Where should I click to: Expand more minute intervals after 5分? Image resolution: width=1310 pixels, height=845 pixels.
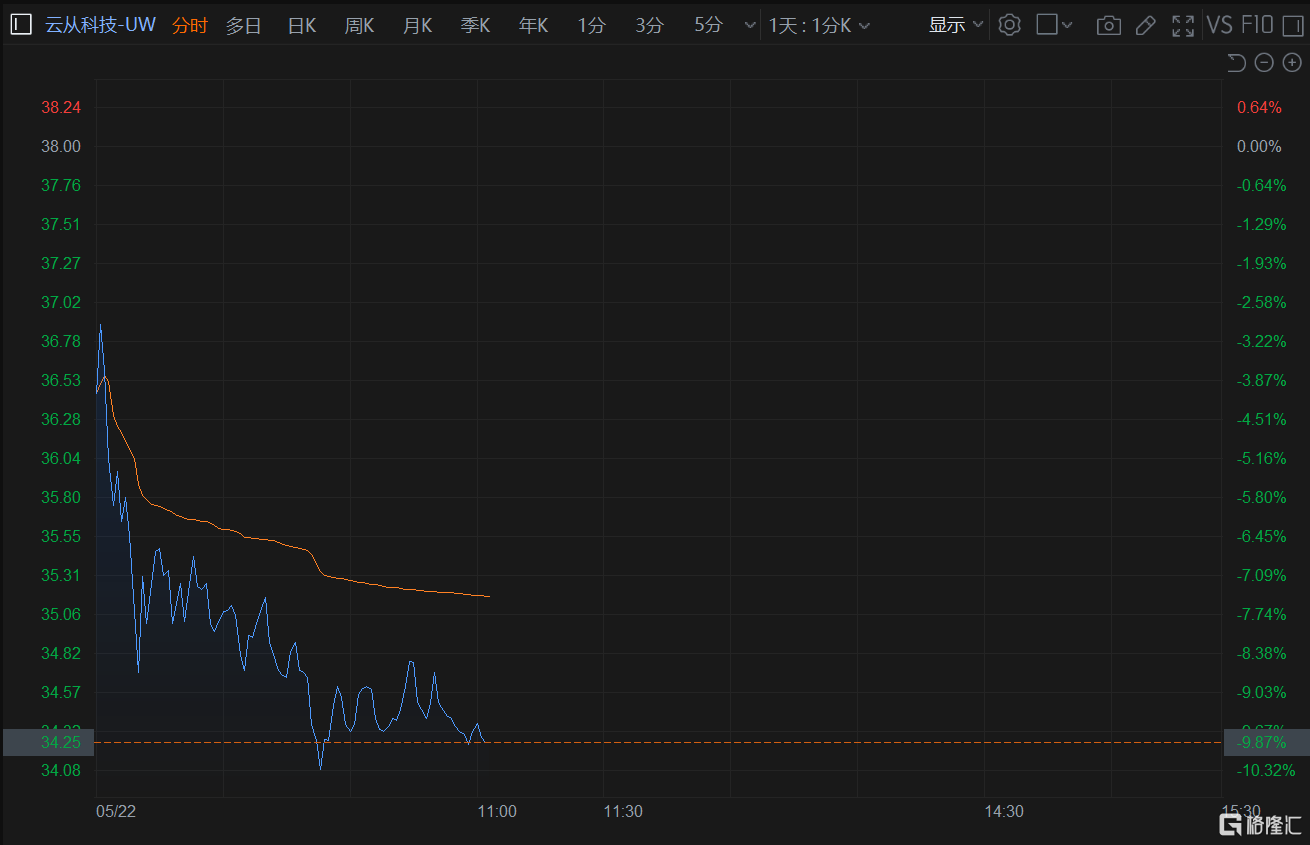(x=750, y=26)
